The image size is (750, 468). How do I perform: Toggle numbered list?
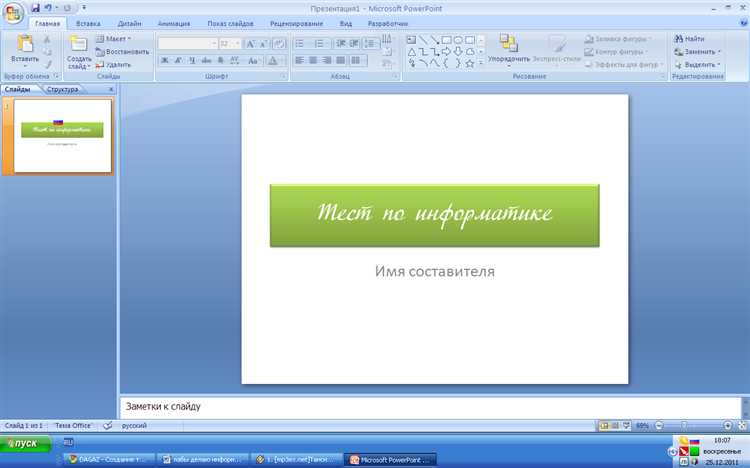320,44
